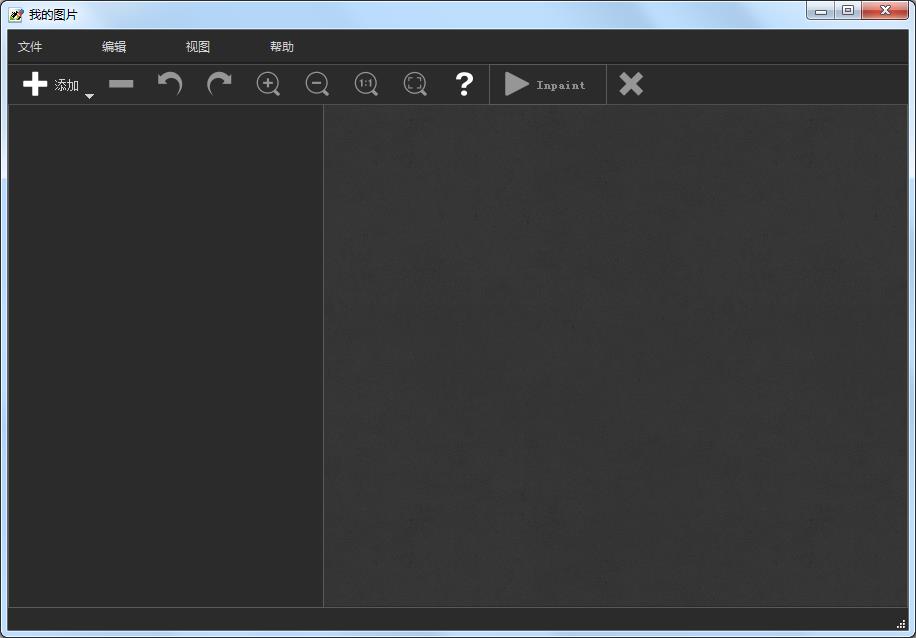Viewport: 916px width, 638px height.
Task: Zoom in with the plus magnifier
Action: [x=268, y=84]
